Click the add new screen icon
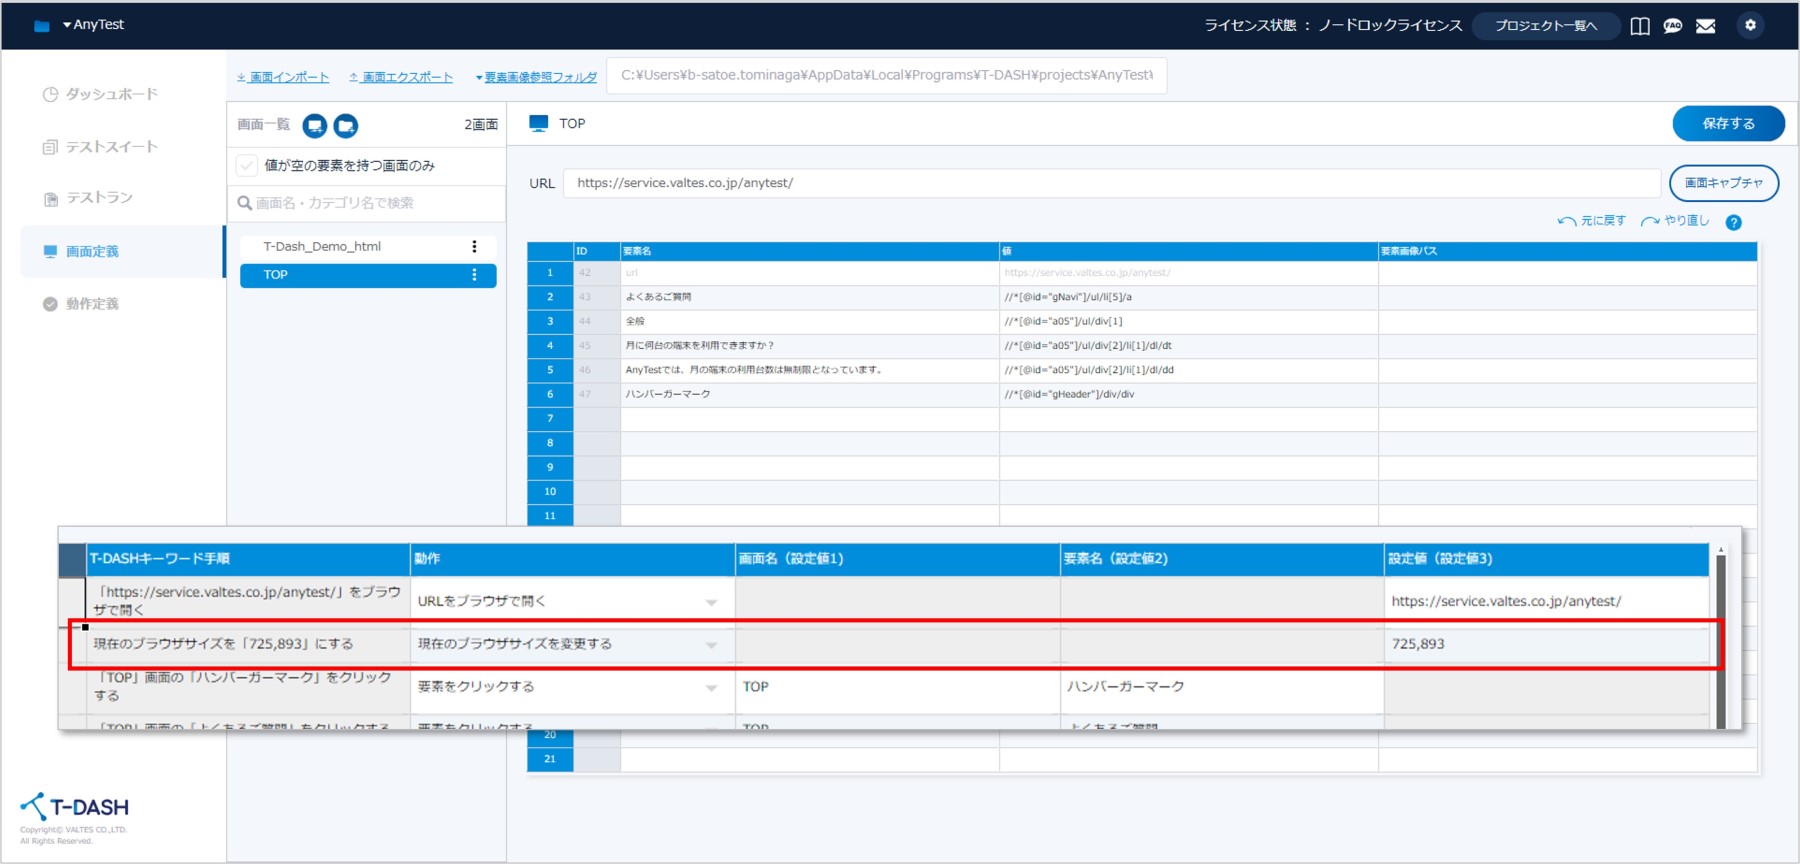Image resolution: width=1800 pixels, height=864 pixels. tap(315, 125)
